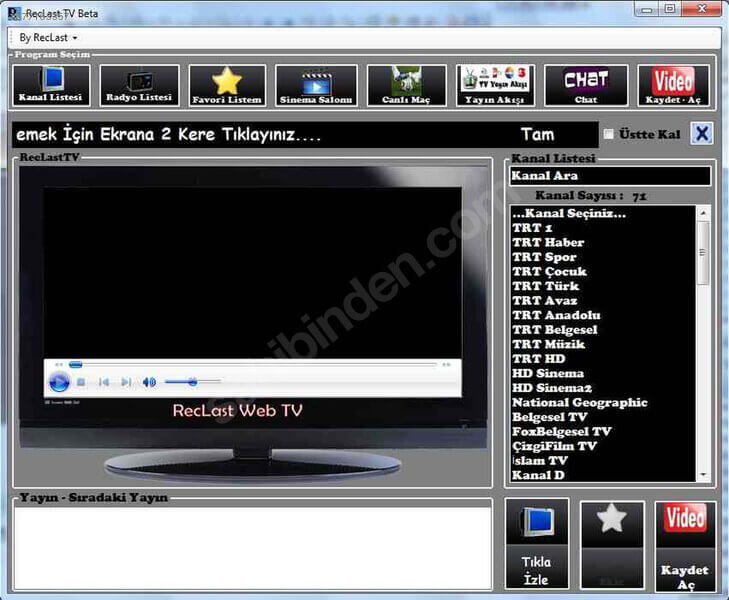Click the player's stop button
Viewport: 729px width, 600px height.
81,382
